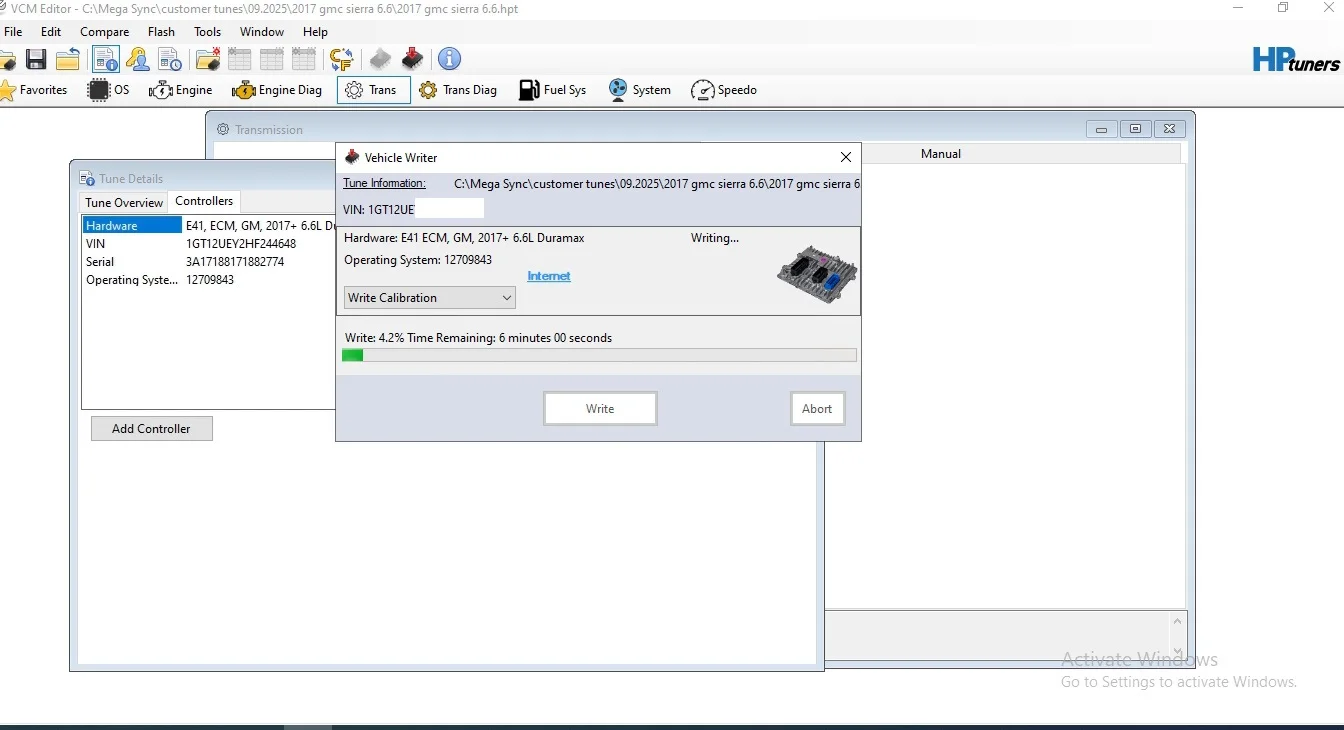Open Favorites star in navigation bar
Image resolution: width=1344 pixels, height=730 pixels.
point(34,90)
